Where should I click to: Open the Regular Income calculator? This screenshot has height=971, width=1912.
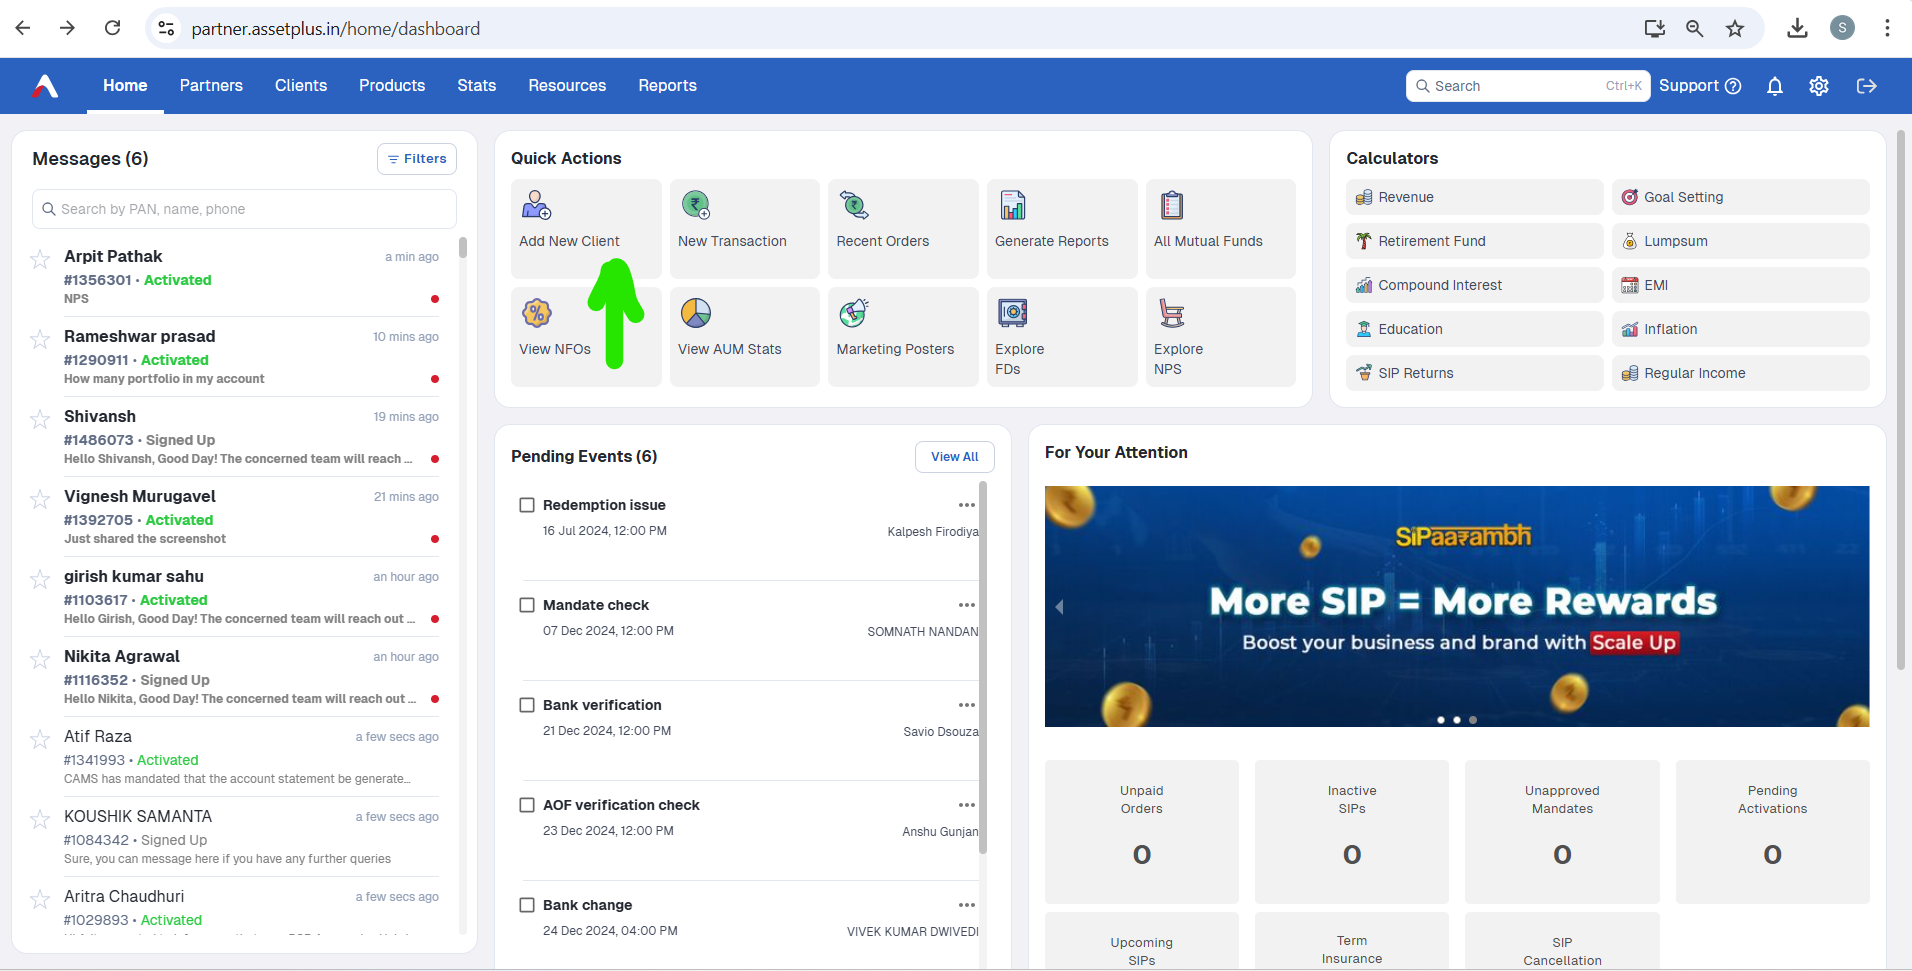click(x=1740, y=373)
